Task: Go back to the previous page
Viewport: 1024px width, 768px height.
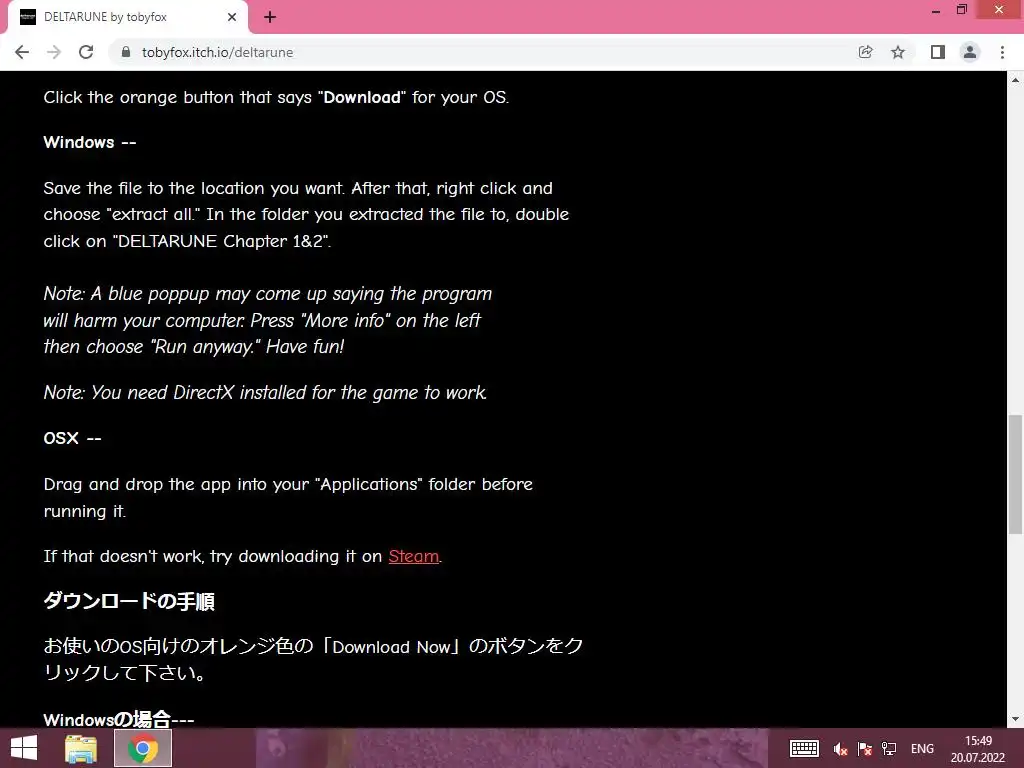Action: coord(22,52)
